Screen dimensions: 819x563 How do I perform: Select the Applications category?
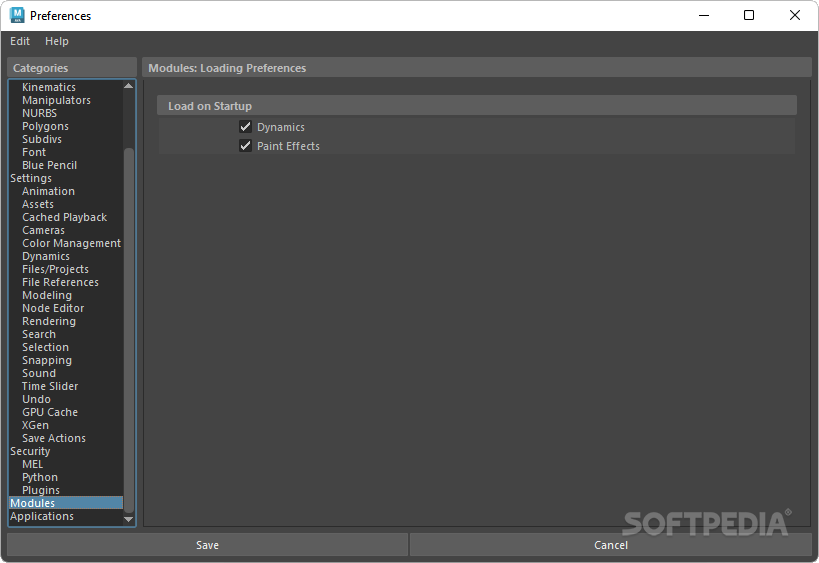pos(42,517)
